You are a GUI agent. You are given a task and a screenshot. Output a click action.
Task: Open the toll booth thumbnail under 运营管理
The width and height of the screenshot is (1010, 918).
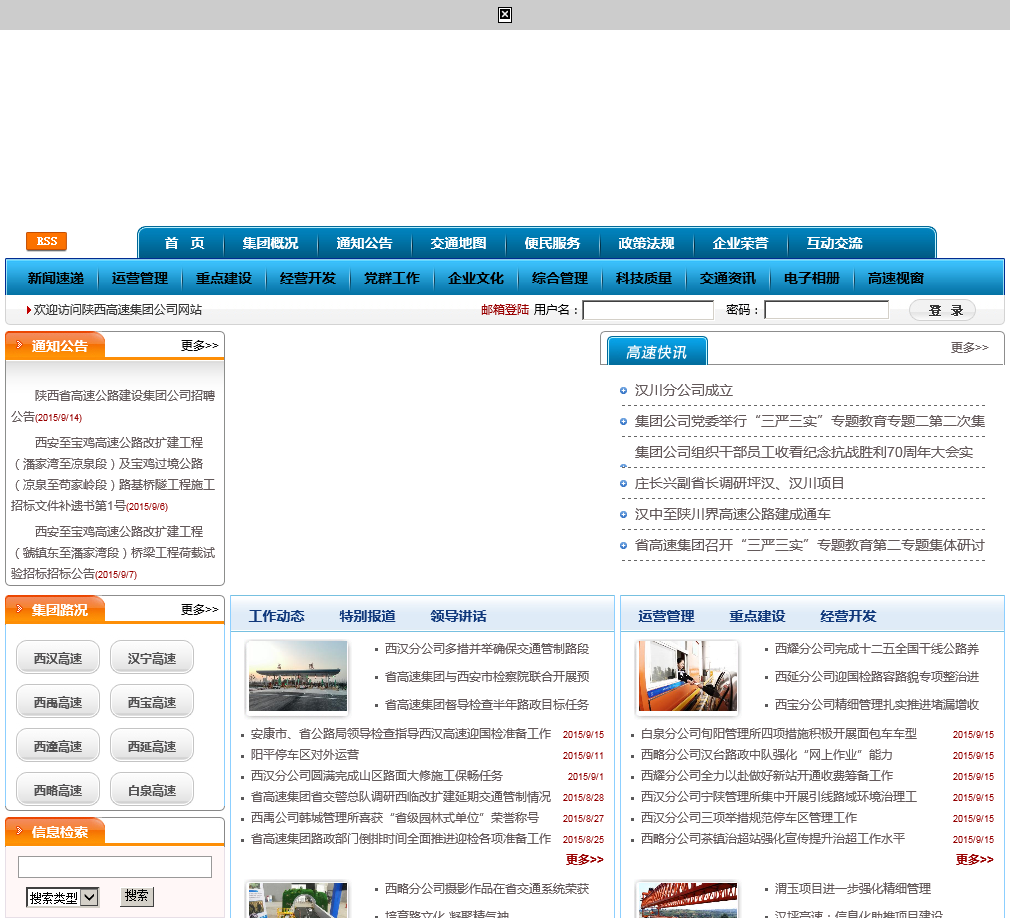click(x=687, y=676)
